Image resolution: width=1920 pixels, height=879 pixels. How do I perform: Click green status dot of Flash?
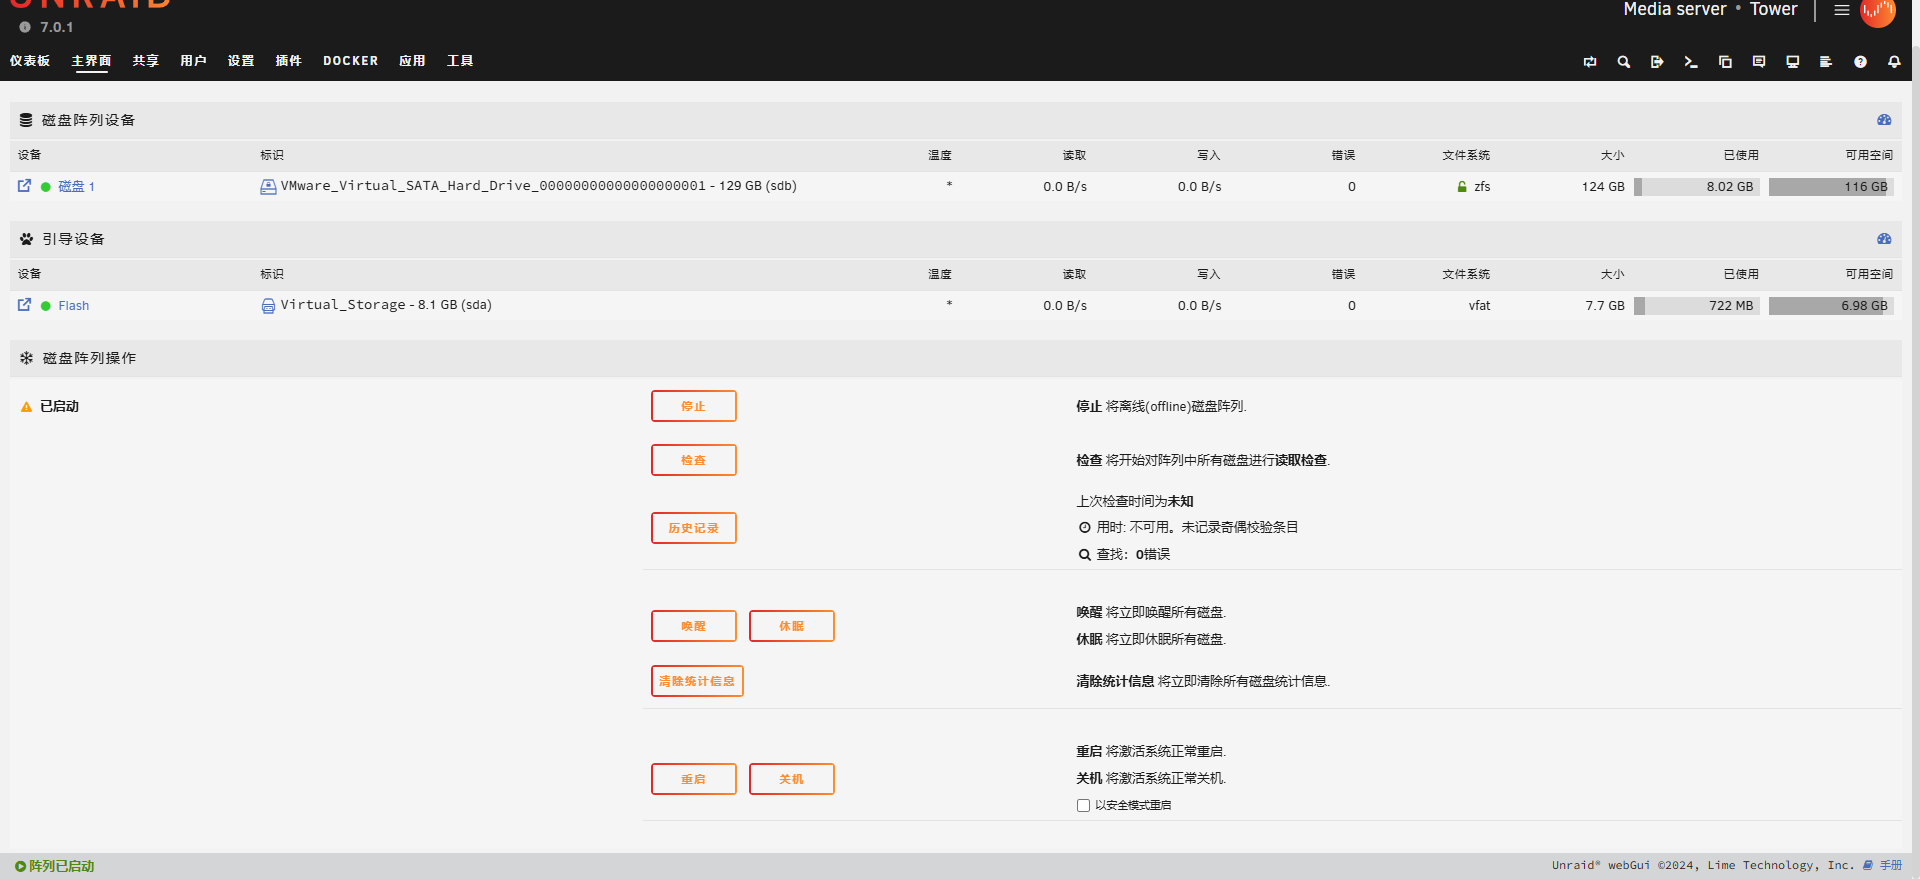point(46,306)
